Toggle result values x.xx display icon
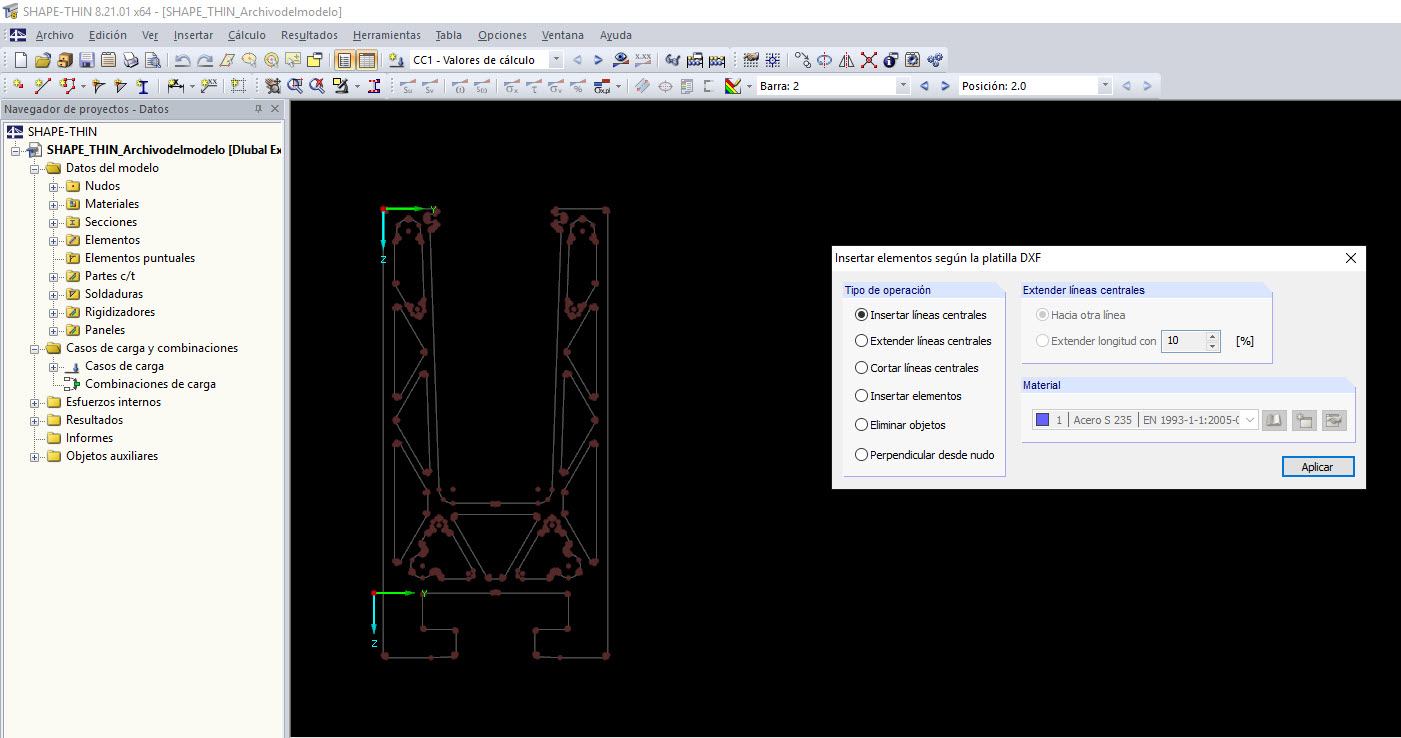This screenshot has width=1401, height=738. click(643, 60)
